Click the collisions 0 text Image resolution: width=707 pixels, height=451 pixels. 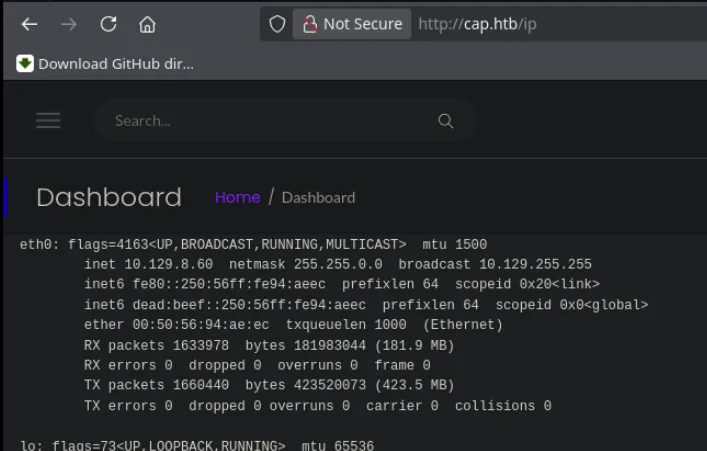pos(503,406)
